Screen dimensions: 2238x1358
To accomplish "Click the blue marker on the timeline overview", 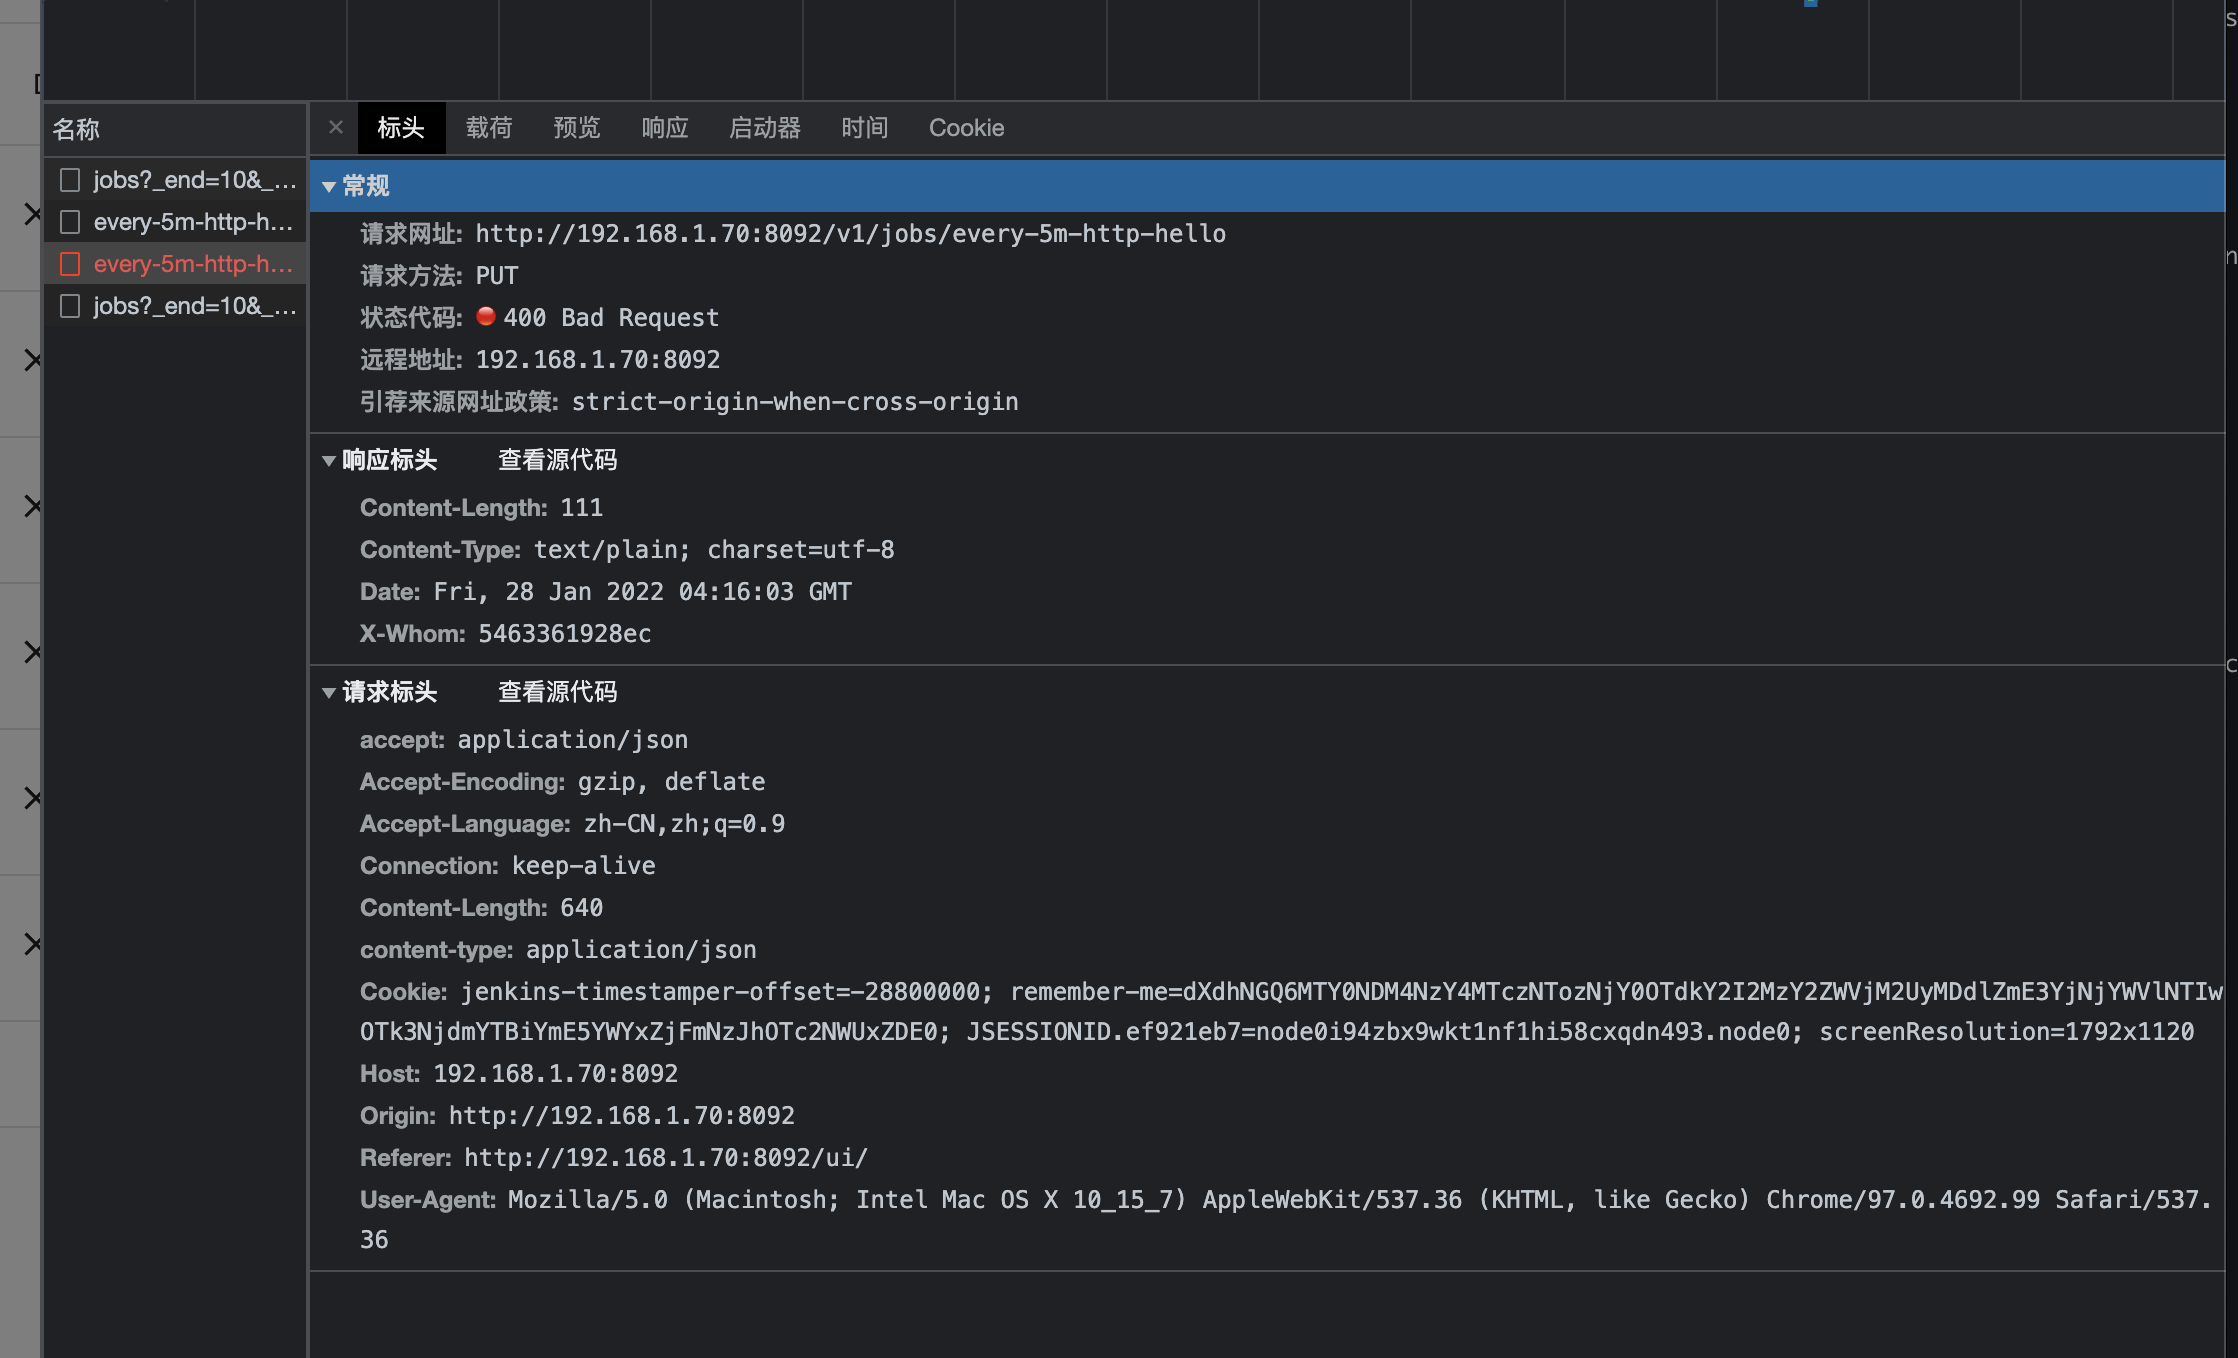I will (x=1810, y=3).
